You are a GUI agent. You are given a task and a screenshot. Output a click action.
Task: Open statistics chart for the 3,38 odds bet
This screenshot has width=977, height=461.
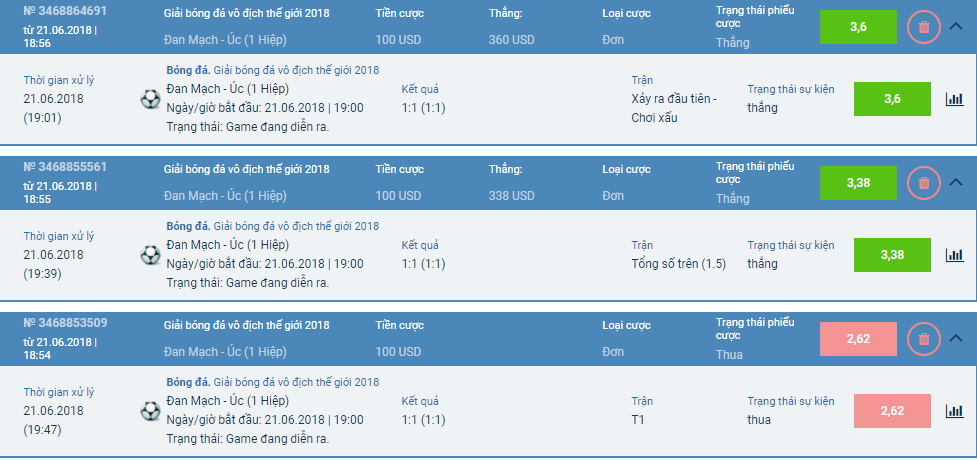click(x=954, y=255)
